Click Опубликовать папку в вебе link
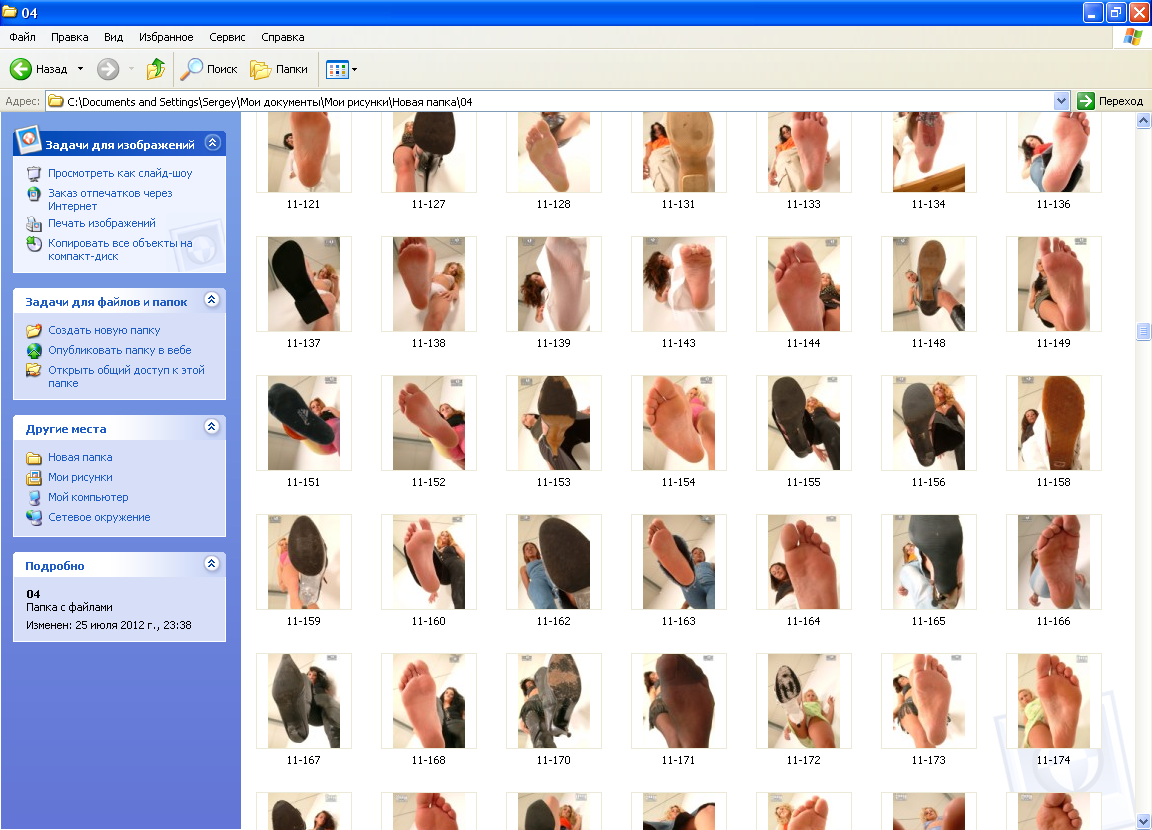 120,350
